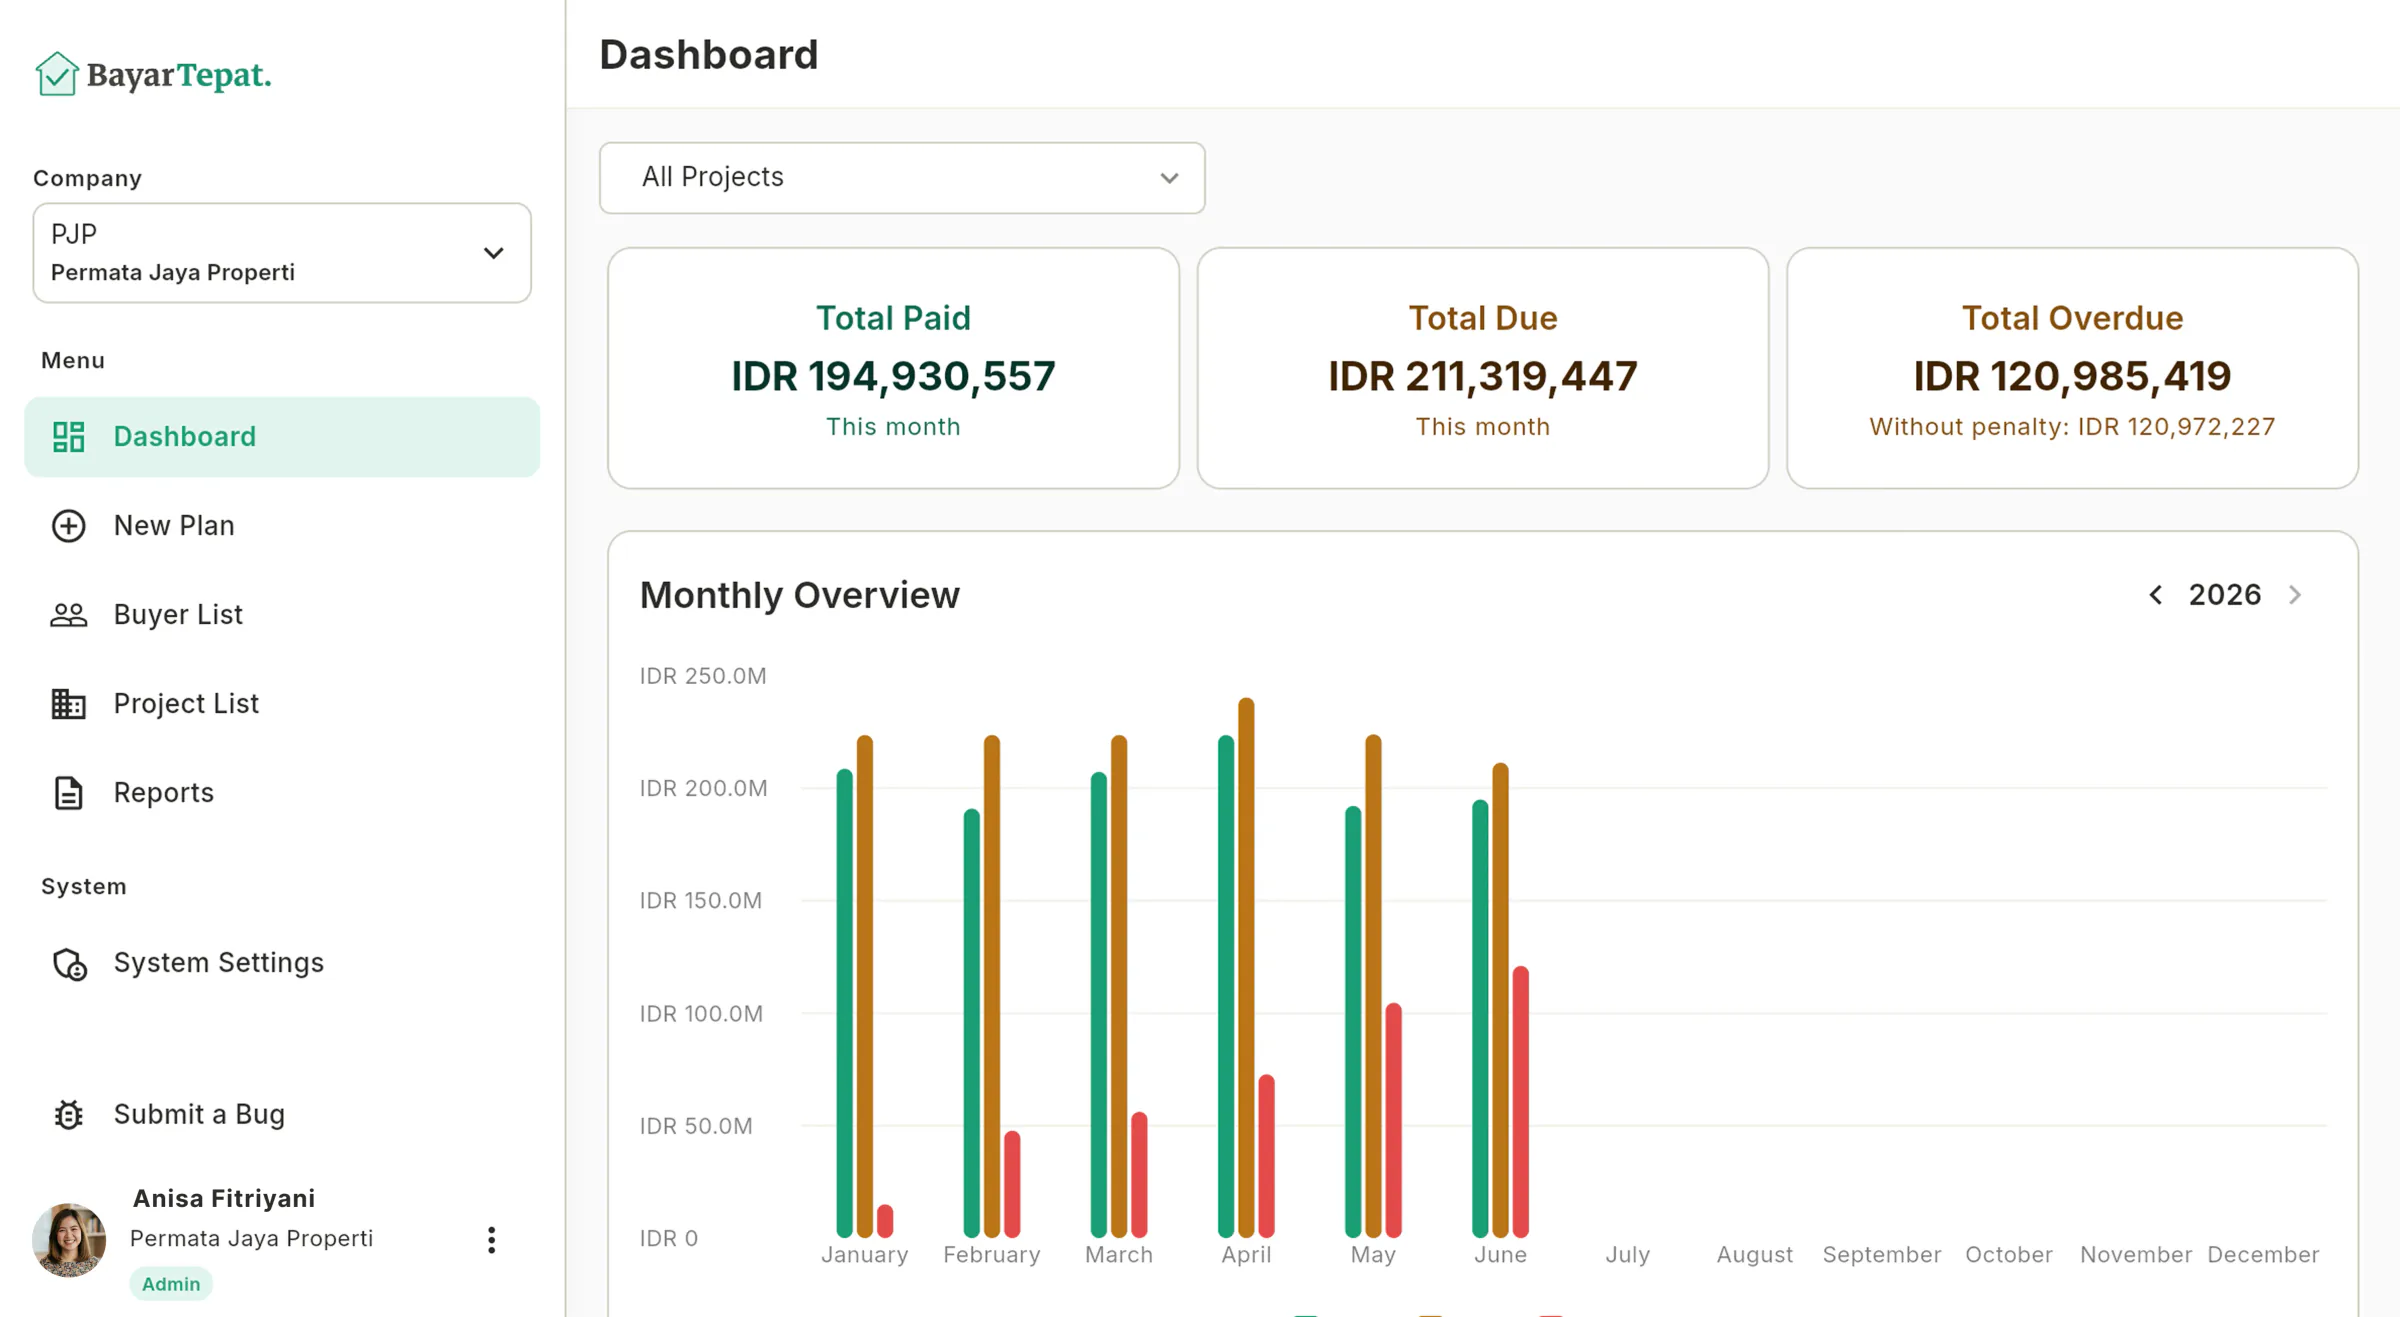2400x1317 pixels.
Task: Click the BayarTepat. brand name
Action: 179,75
